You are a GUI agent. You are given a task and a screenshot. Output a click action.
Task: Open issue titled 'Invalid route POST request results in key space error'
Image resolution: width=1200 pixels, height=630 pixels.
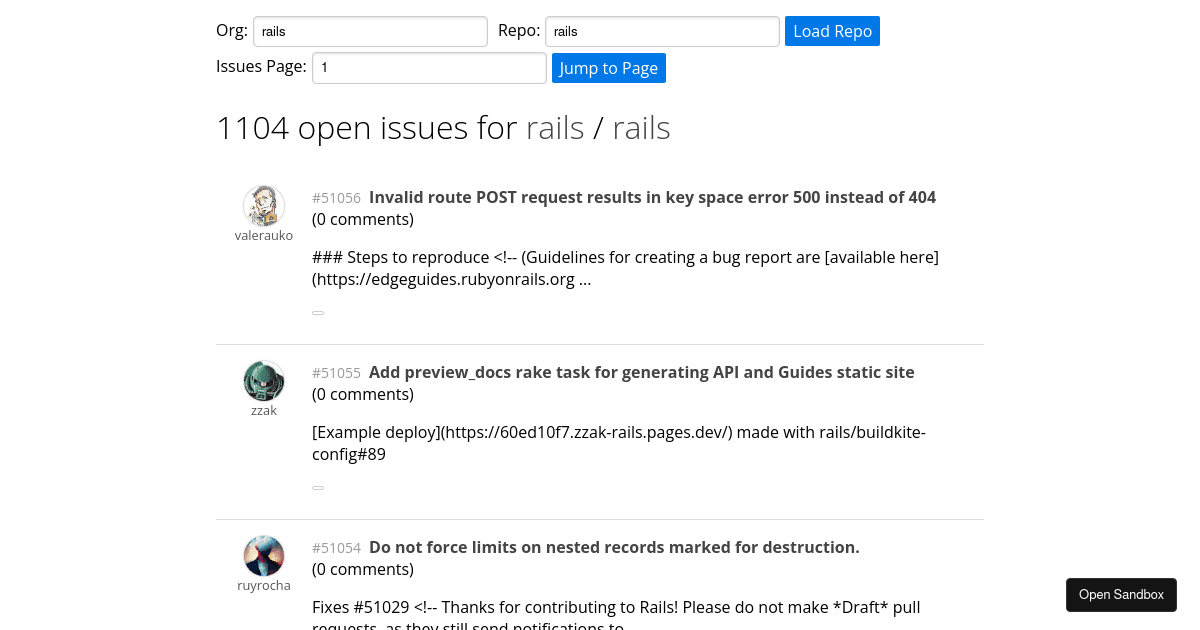652,197
